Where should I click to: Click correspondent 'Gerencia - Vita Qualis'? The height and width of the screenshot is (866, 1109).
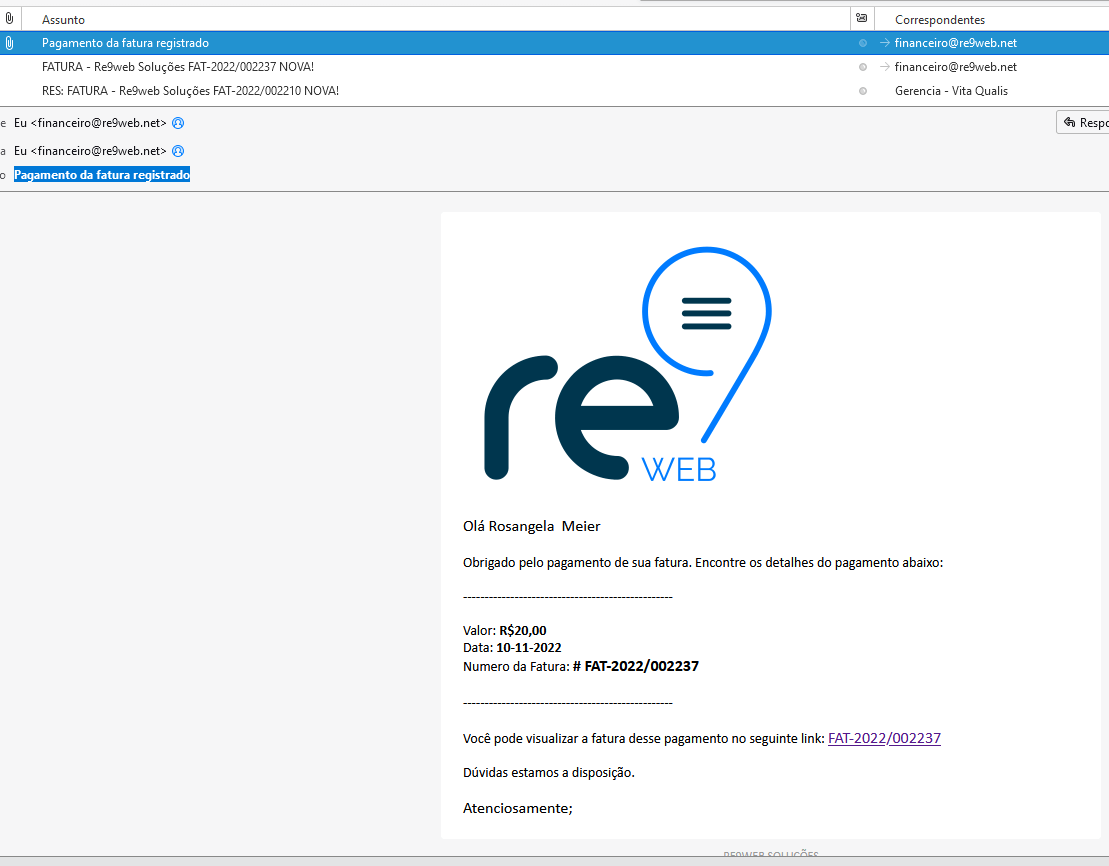(x=951, y=91)
